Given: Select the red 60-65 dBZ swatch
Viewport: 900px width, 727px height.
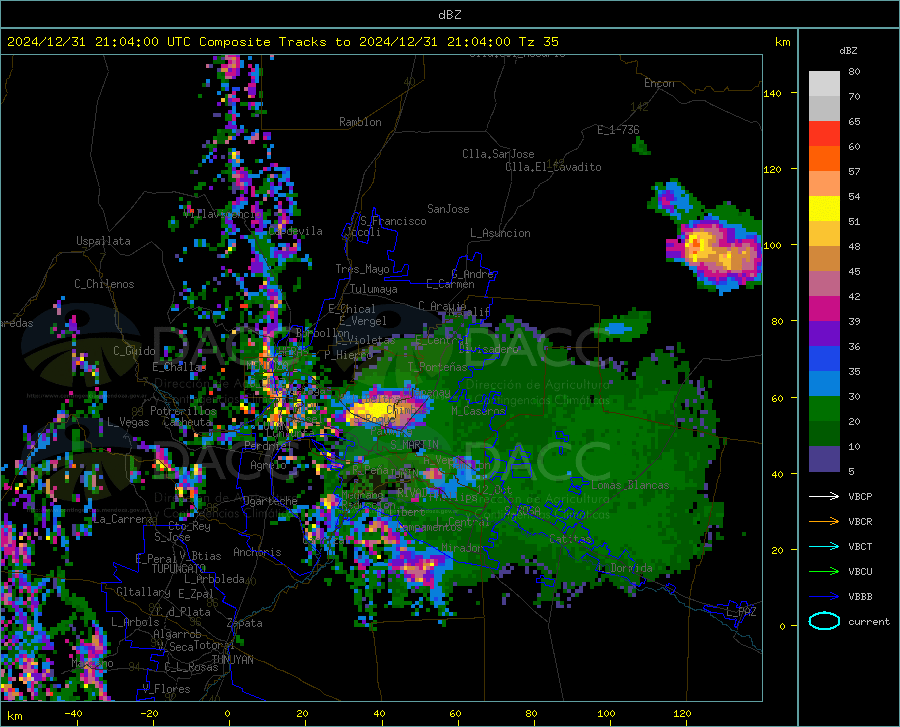Looking at the screenshot, I should click(824, 134).
